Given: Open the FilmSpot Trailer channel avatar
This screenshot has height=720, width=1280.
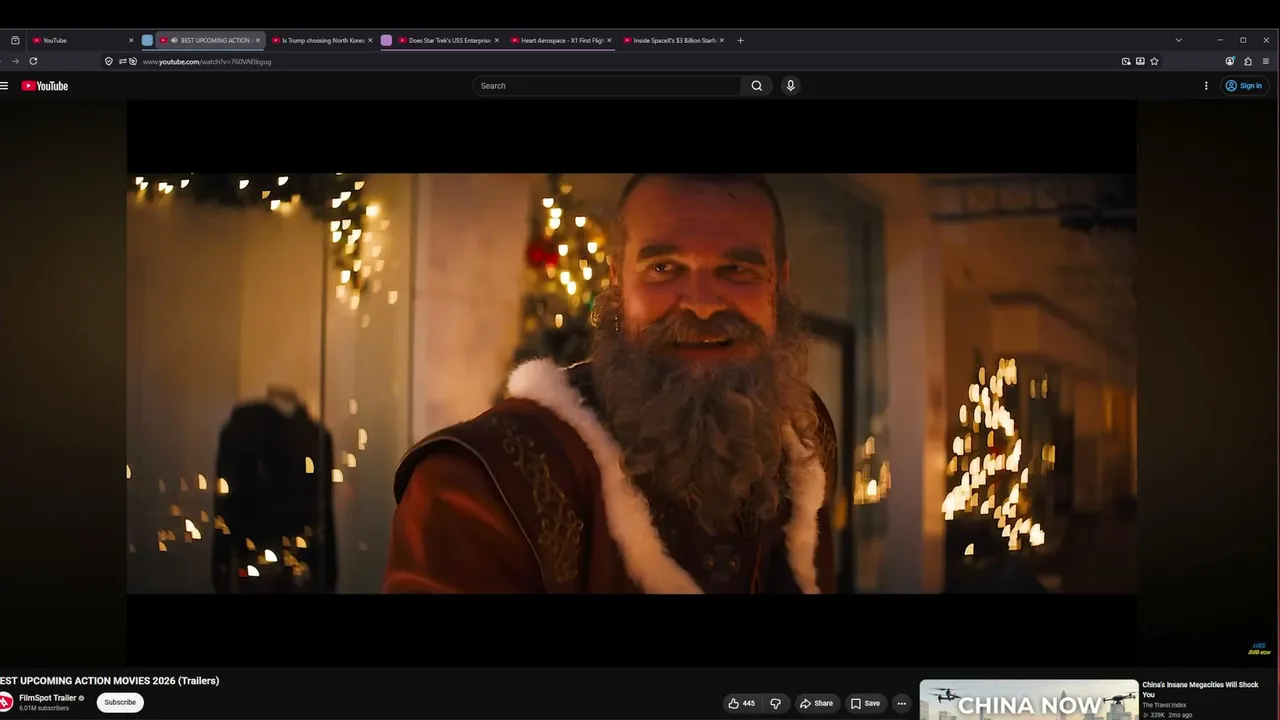Looking at the screenshot, I should tap(5, 702).
